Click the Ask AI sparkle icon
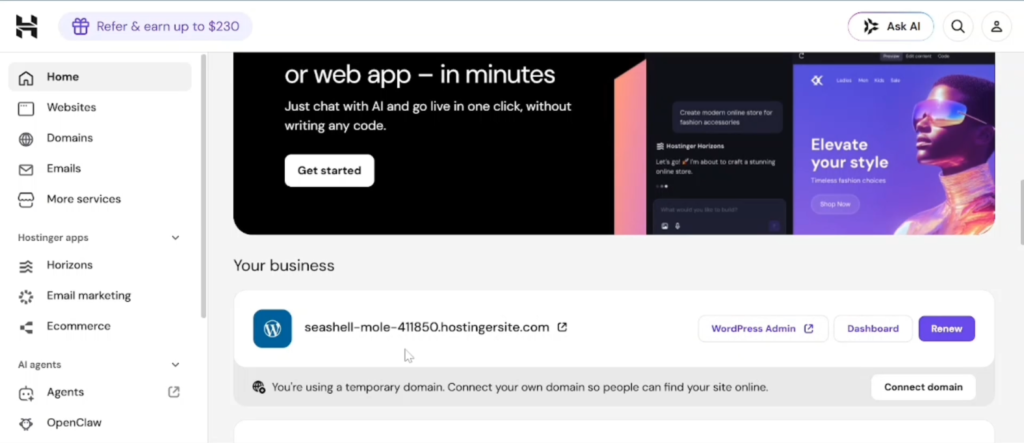Viewport: 1024px width, 443px height. (871, 26)
